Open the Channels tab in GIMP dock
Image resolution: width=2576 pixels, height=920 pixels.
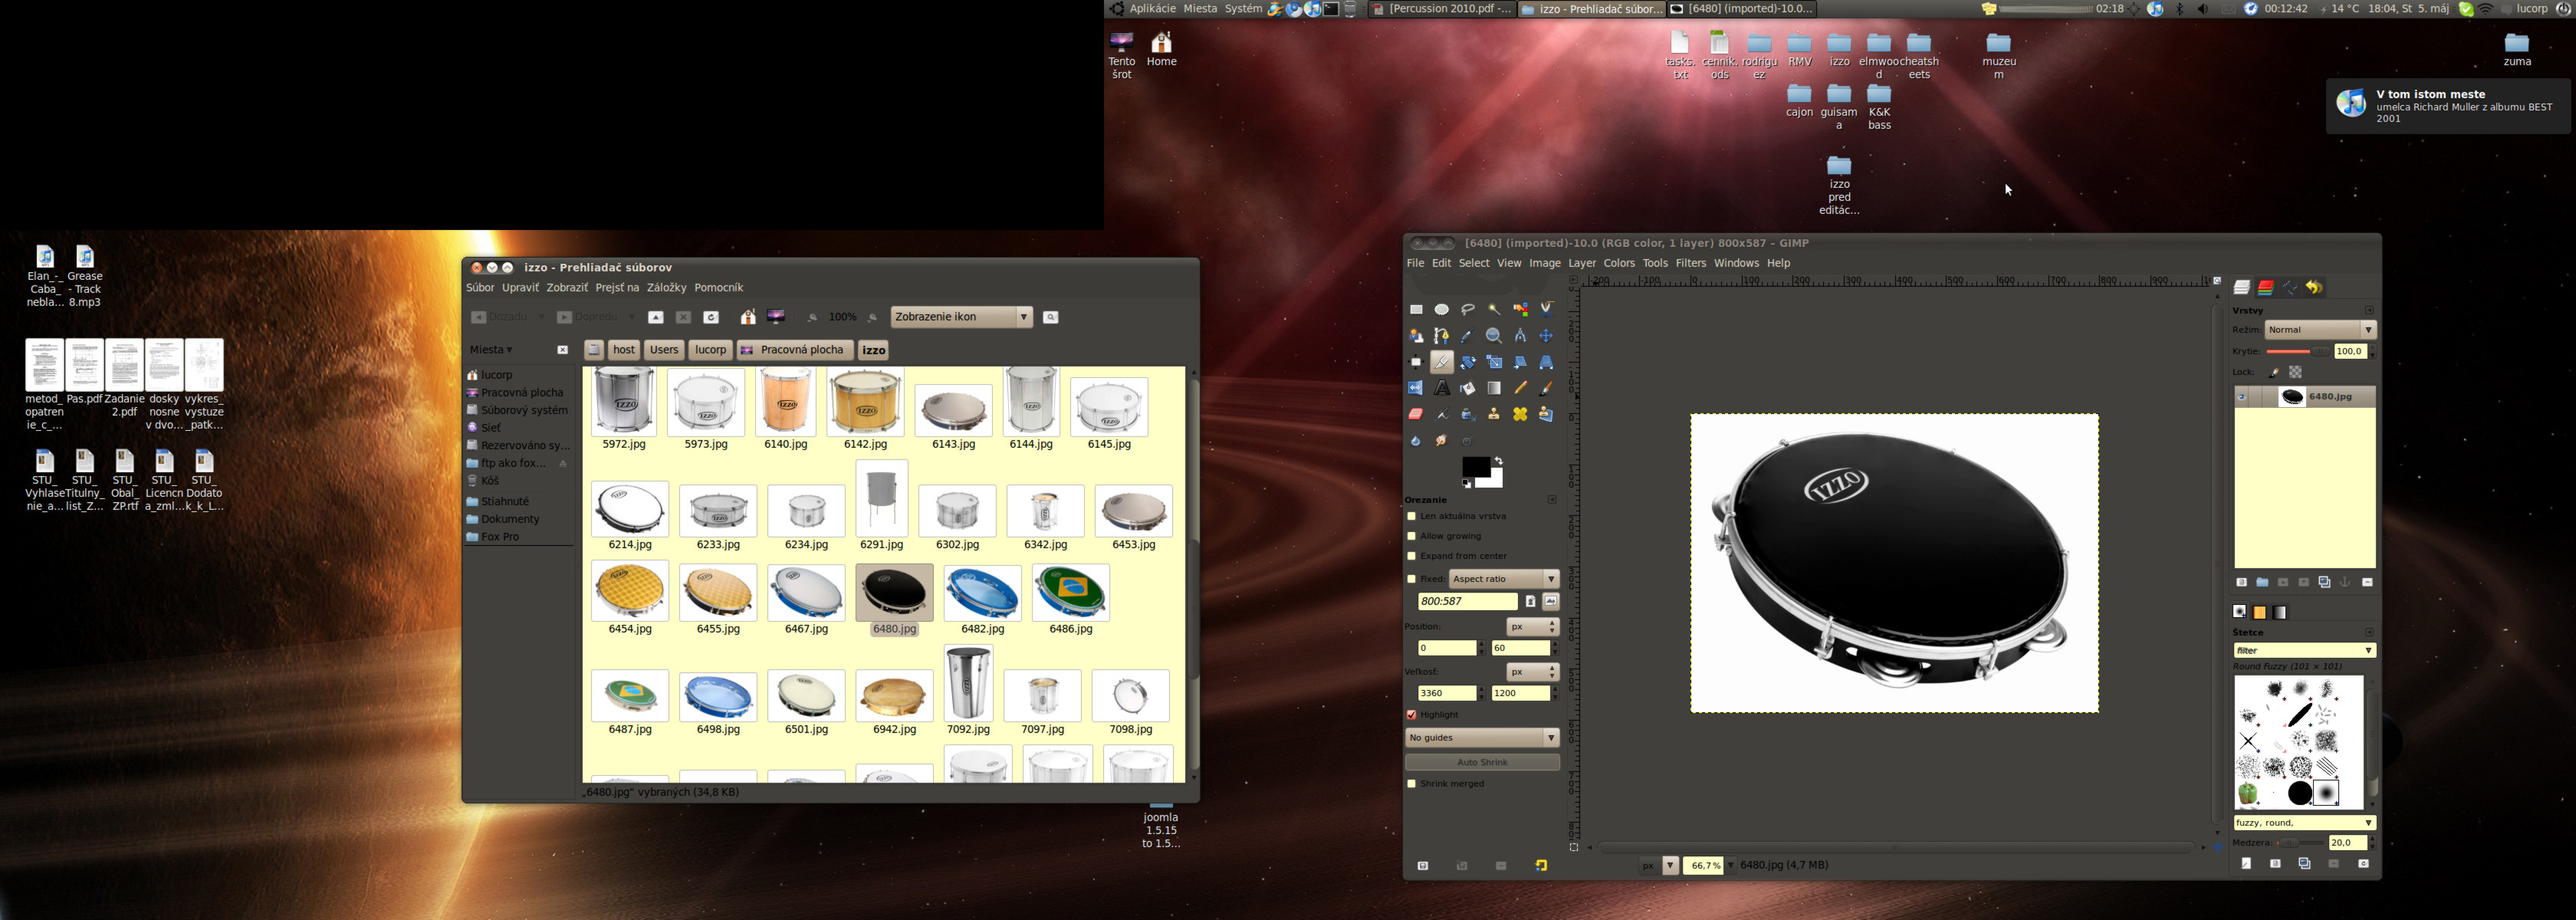point(2266,287)
